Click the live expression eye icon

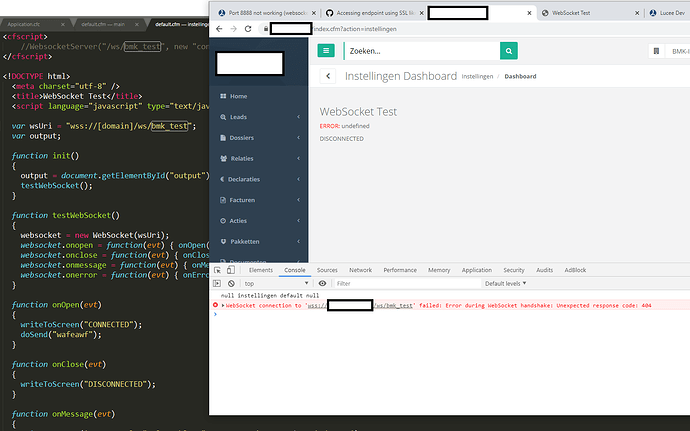tap(322, 284)
